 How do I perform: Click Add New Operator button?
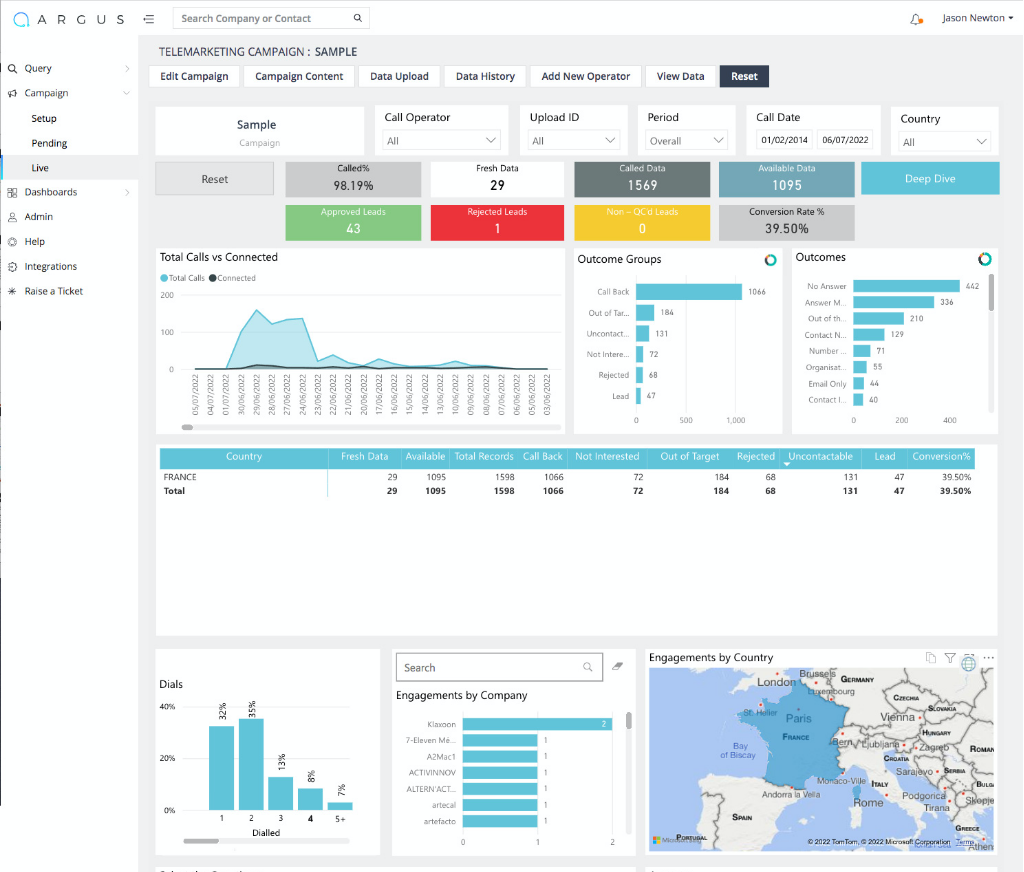(586, 76)
